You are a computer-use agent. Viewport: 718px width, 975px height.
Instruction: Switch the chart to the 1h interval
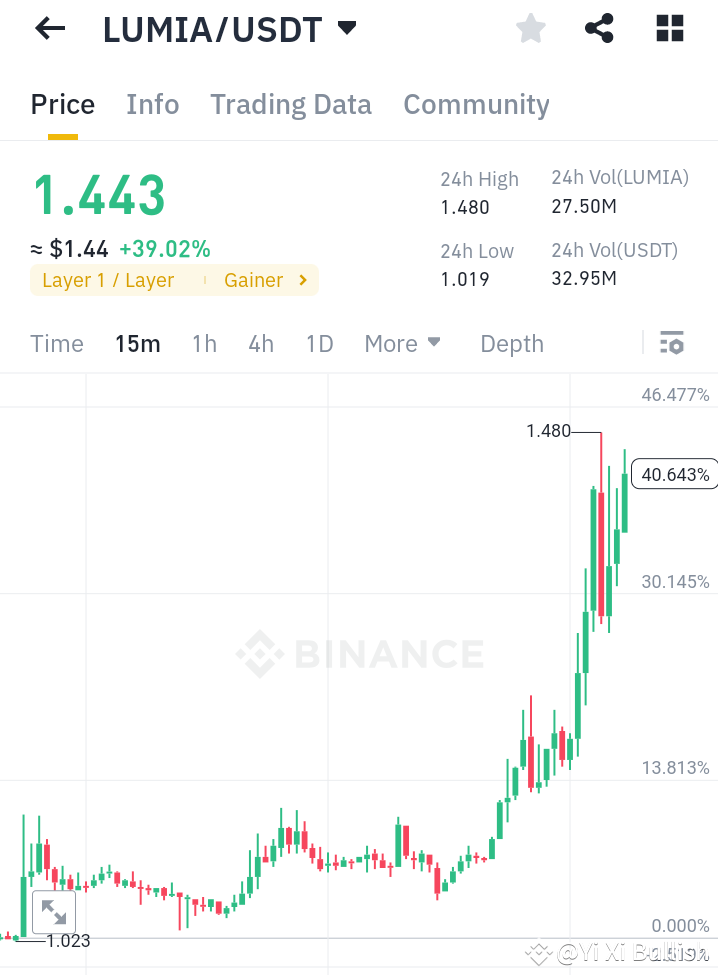tap(204, 343)
